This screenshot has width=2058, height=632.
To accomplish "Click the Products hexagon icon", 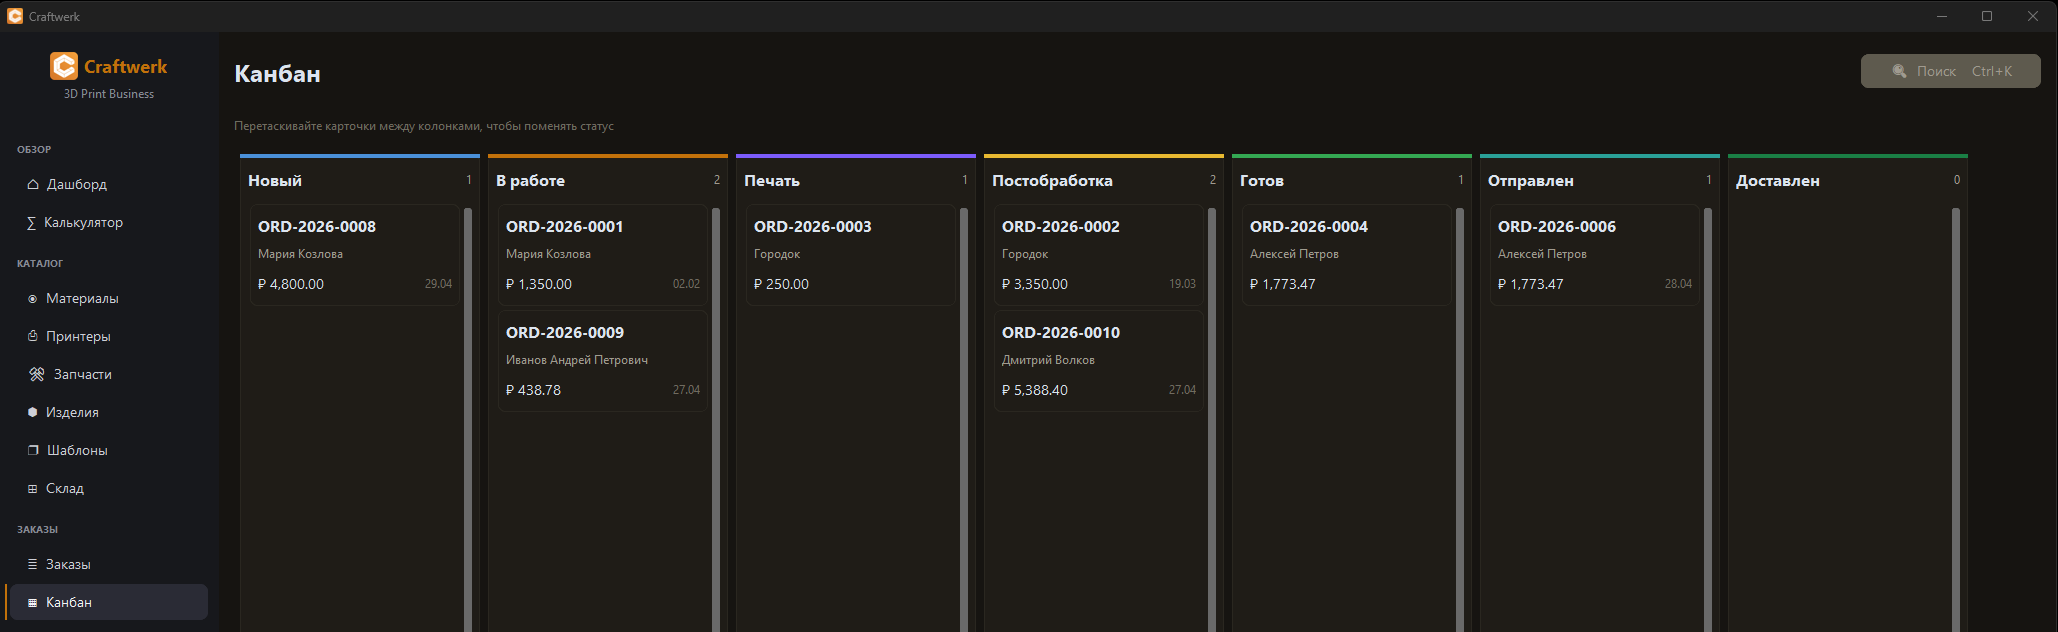I will point(33,412).
